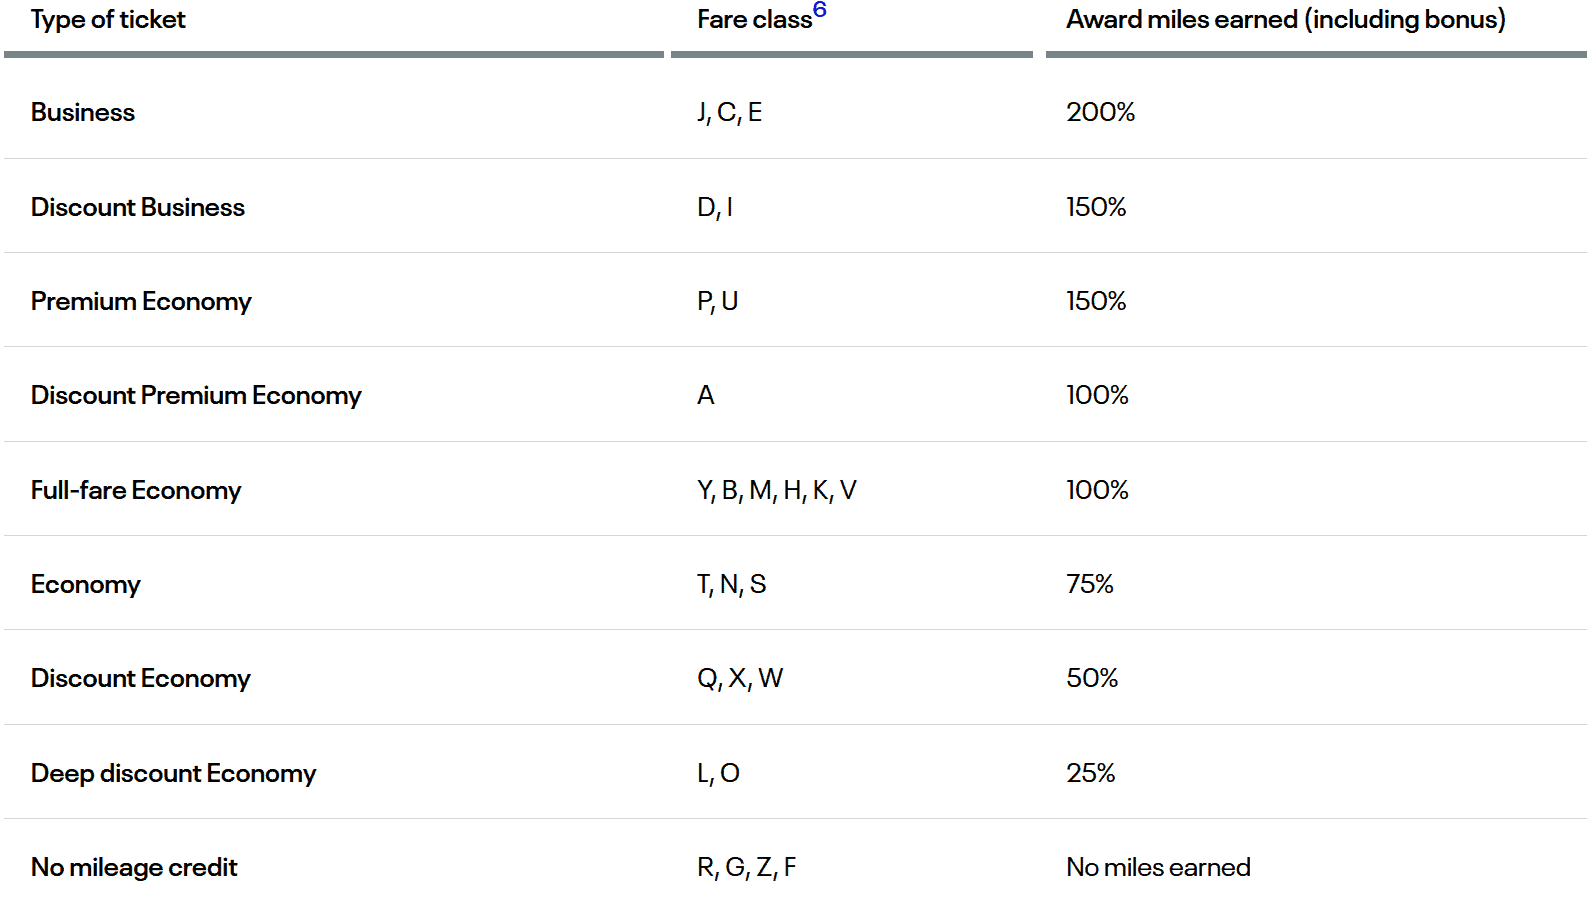Click the Fare class column header text

(753, 20)
